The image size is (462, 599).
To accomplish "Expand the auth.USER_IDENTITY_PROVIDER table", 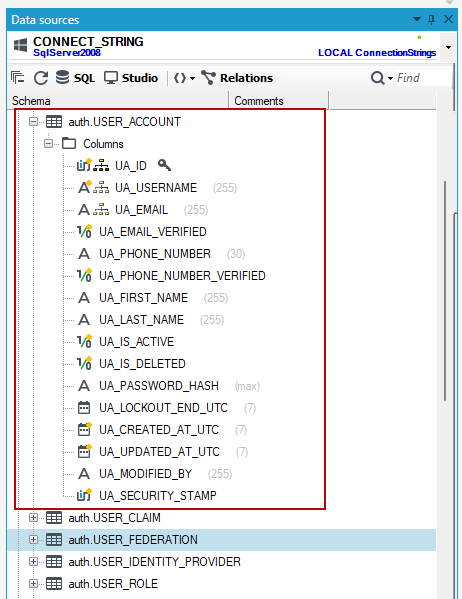I will [33, 562].
